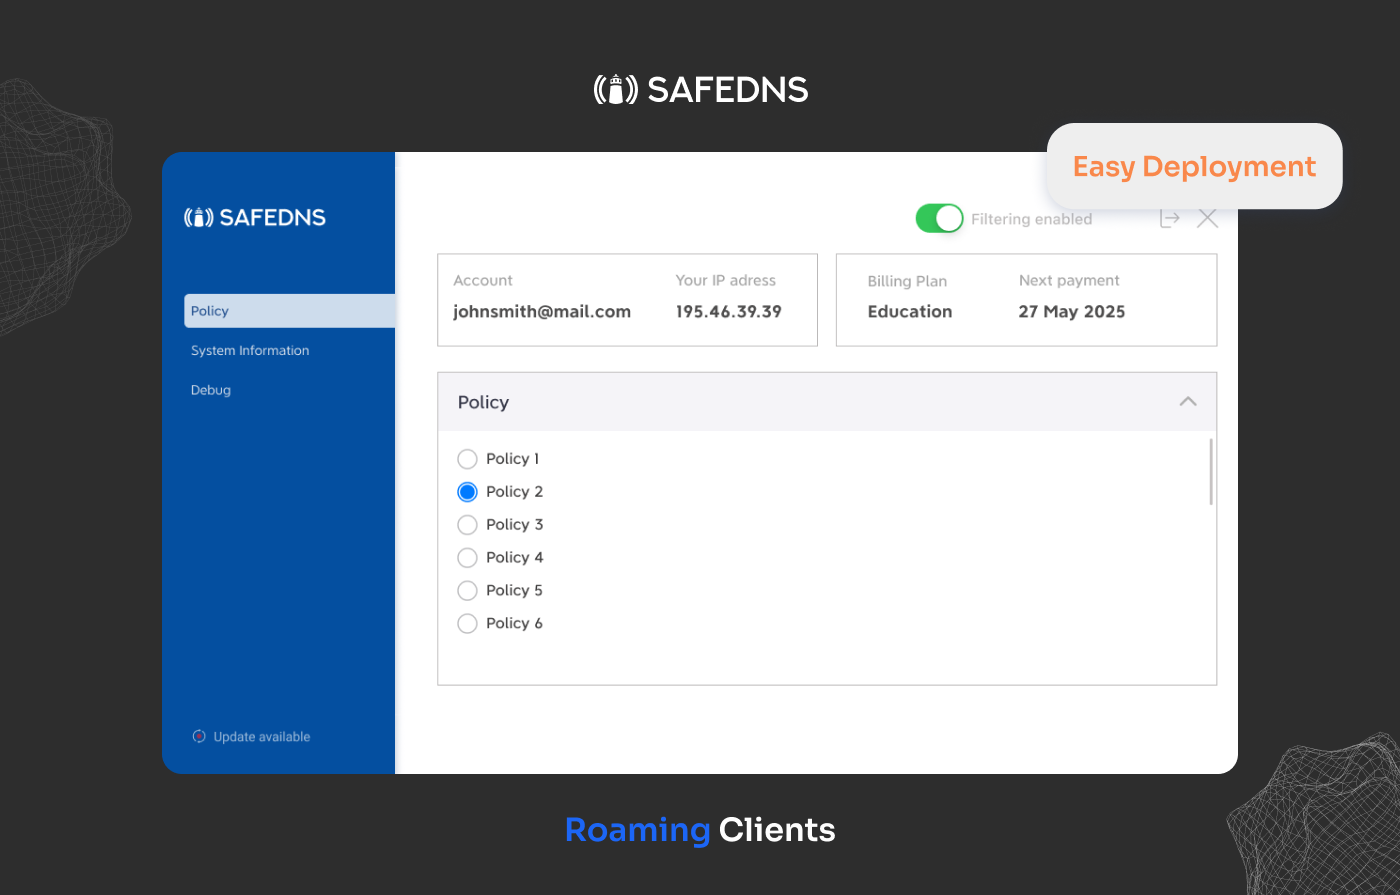Select Policy 4 in the Policy panel

466,557
